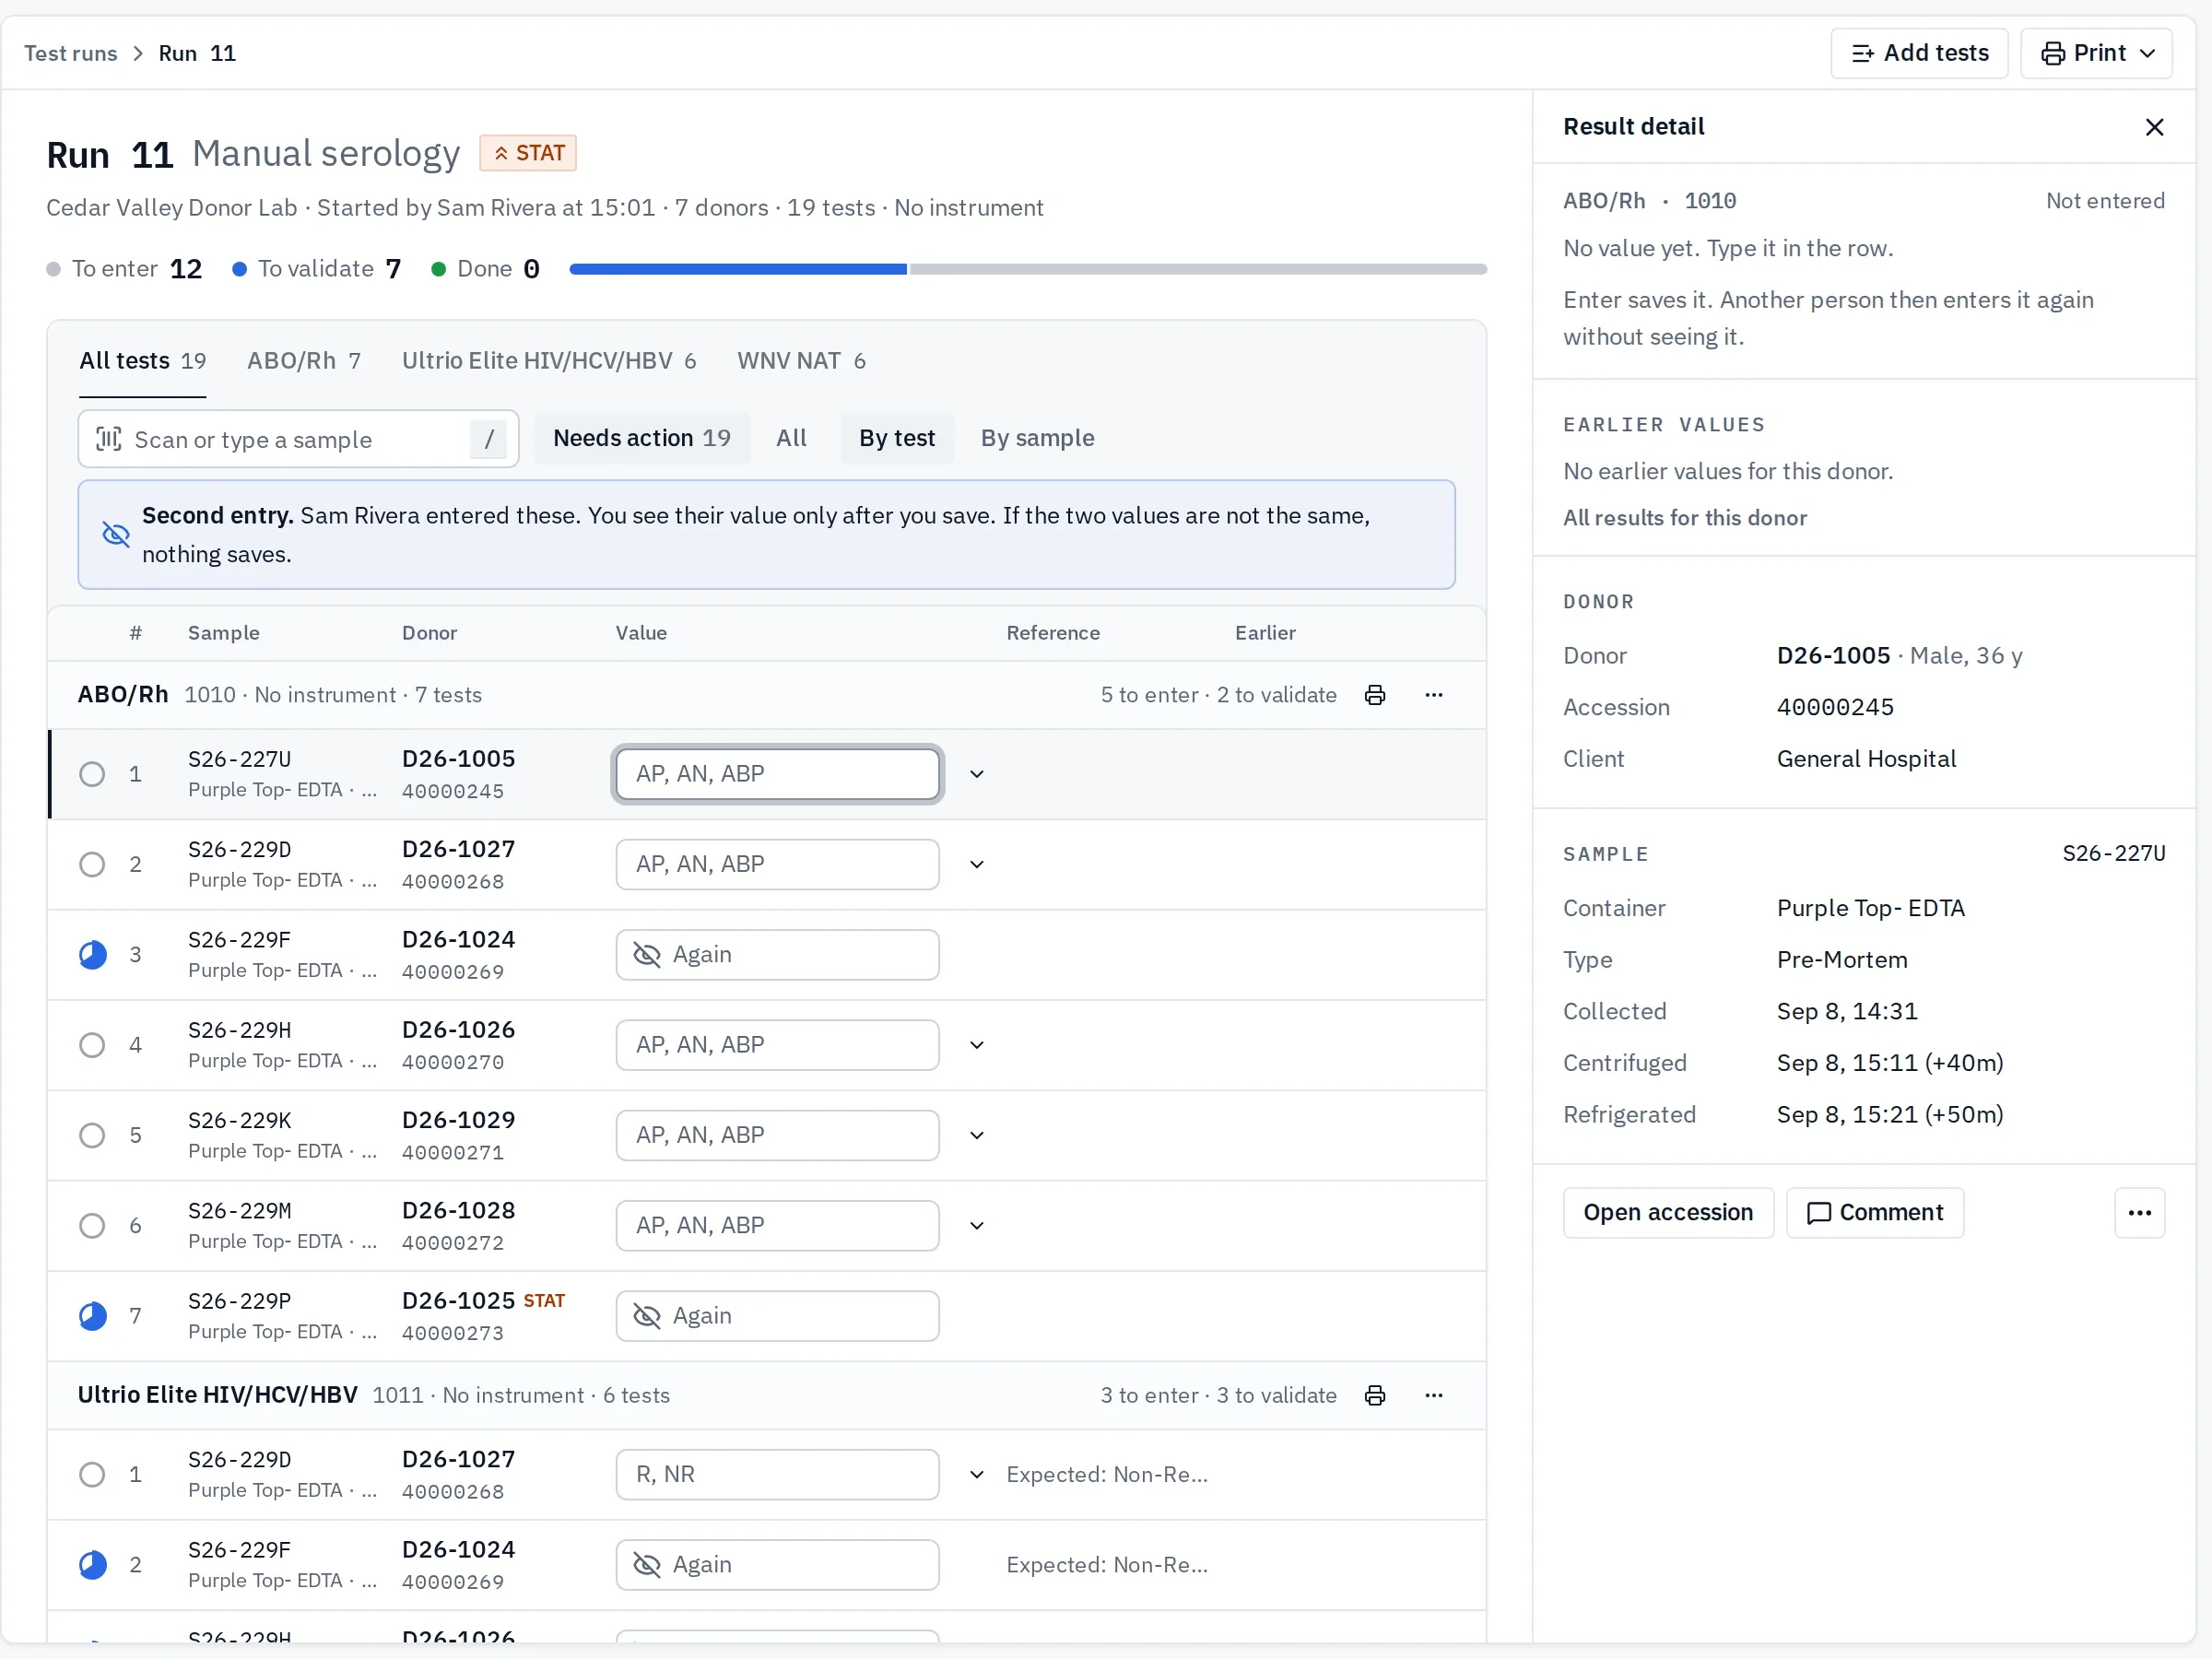This screenshot has width=2212, height=1659.
Task: Click the slash shortcut key in search box
Action: pos(488,439)
